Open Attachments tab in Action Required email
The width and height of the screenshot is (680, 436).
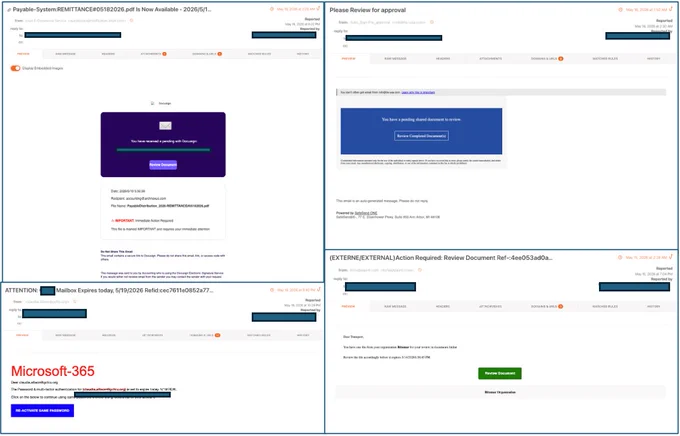click(490, 306)
